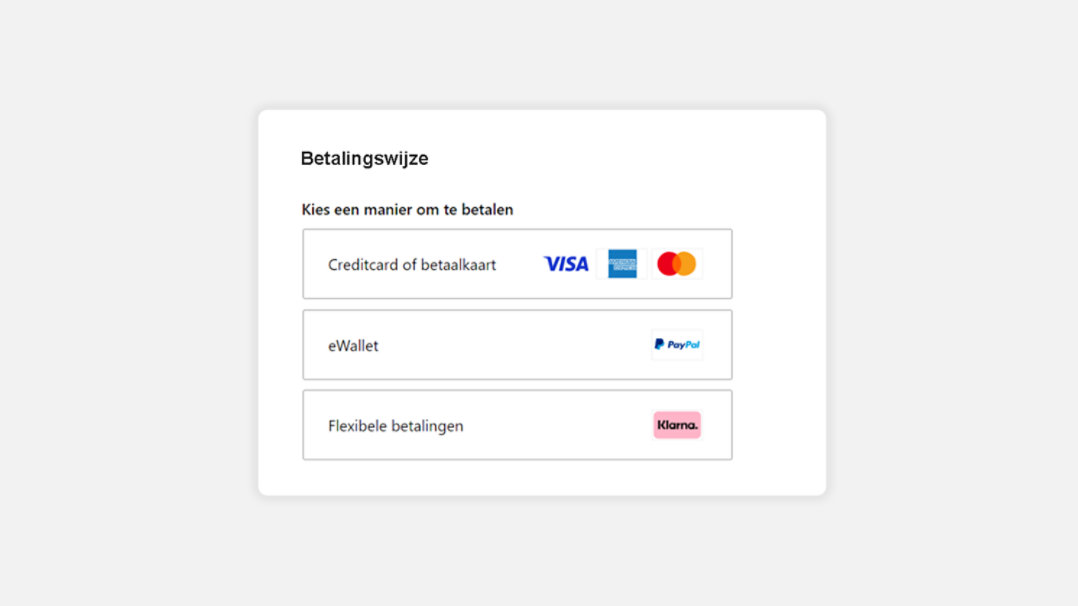Click the Mastercard logo
Viewport: 1078px width, 606px height.
(677, 264)
